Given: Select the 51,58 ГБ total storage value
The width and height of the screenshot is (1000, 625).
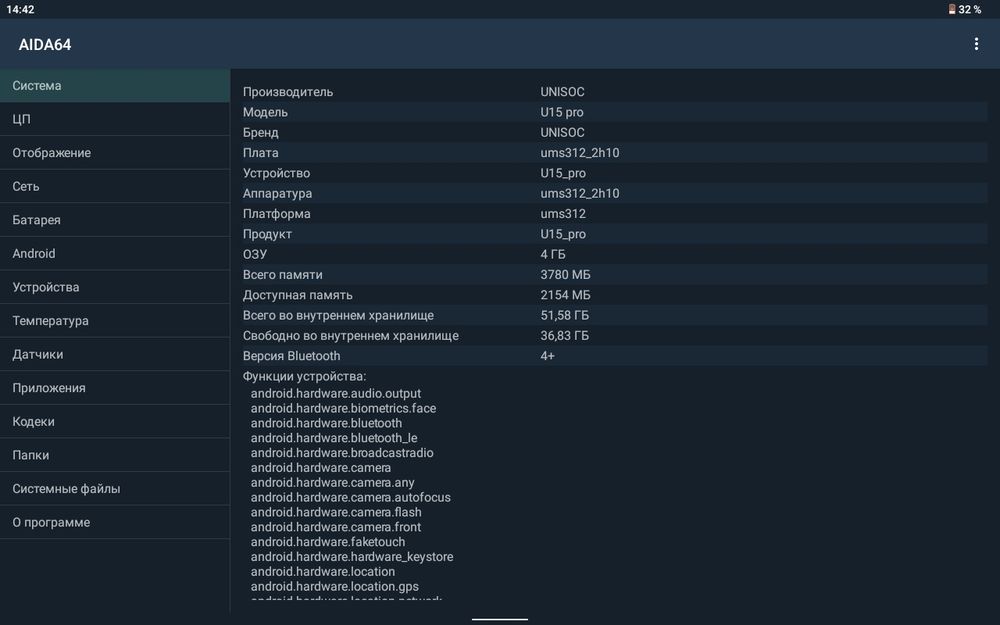Looking at the screenshot, I should click(564, 316).
